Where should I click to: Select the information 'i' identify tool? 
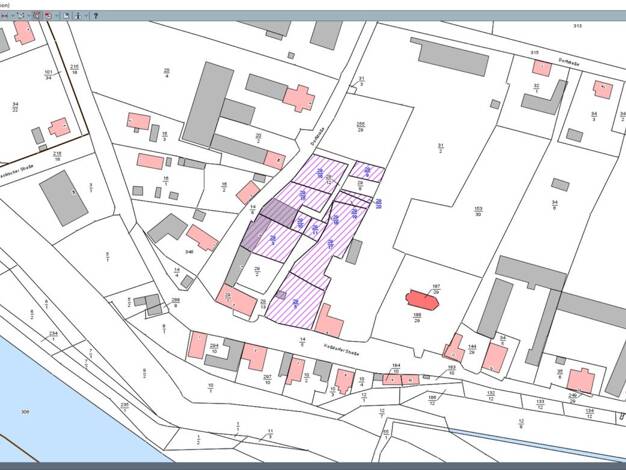click(79, 16)
